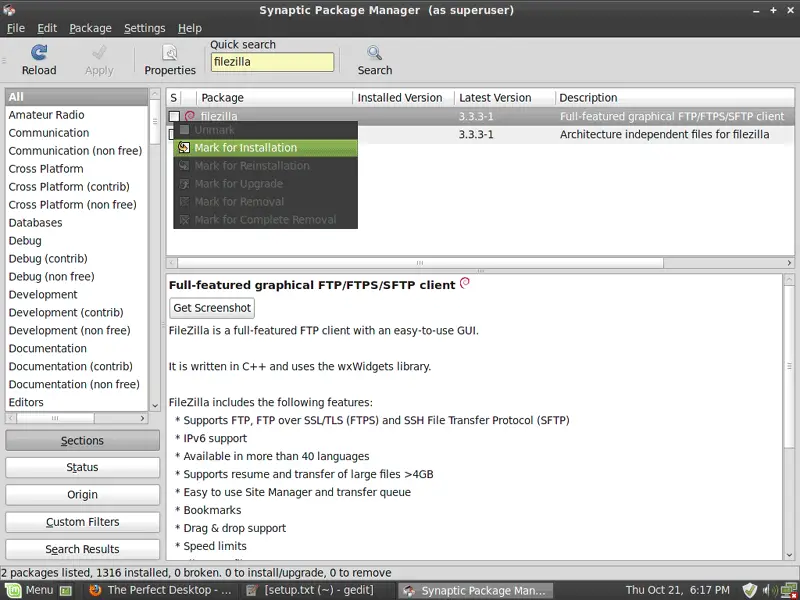The height and width of the screenshot is (600, 800).
Task: Show Custom Filters list
Action: (x=82, y=522)
